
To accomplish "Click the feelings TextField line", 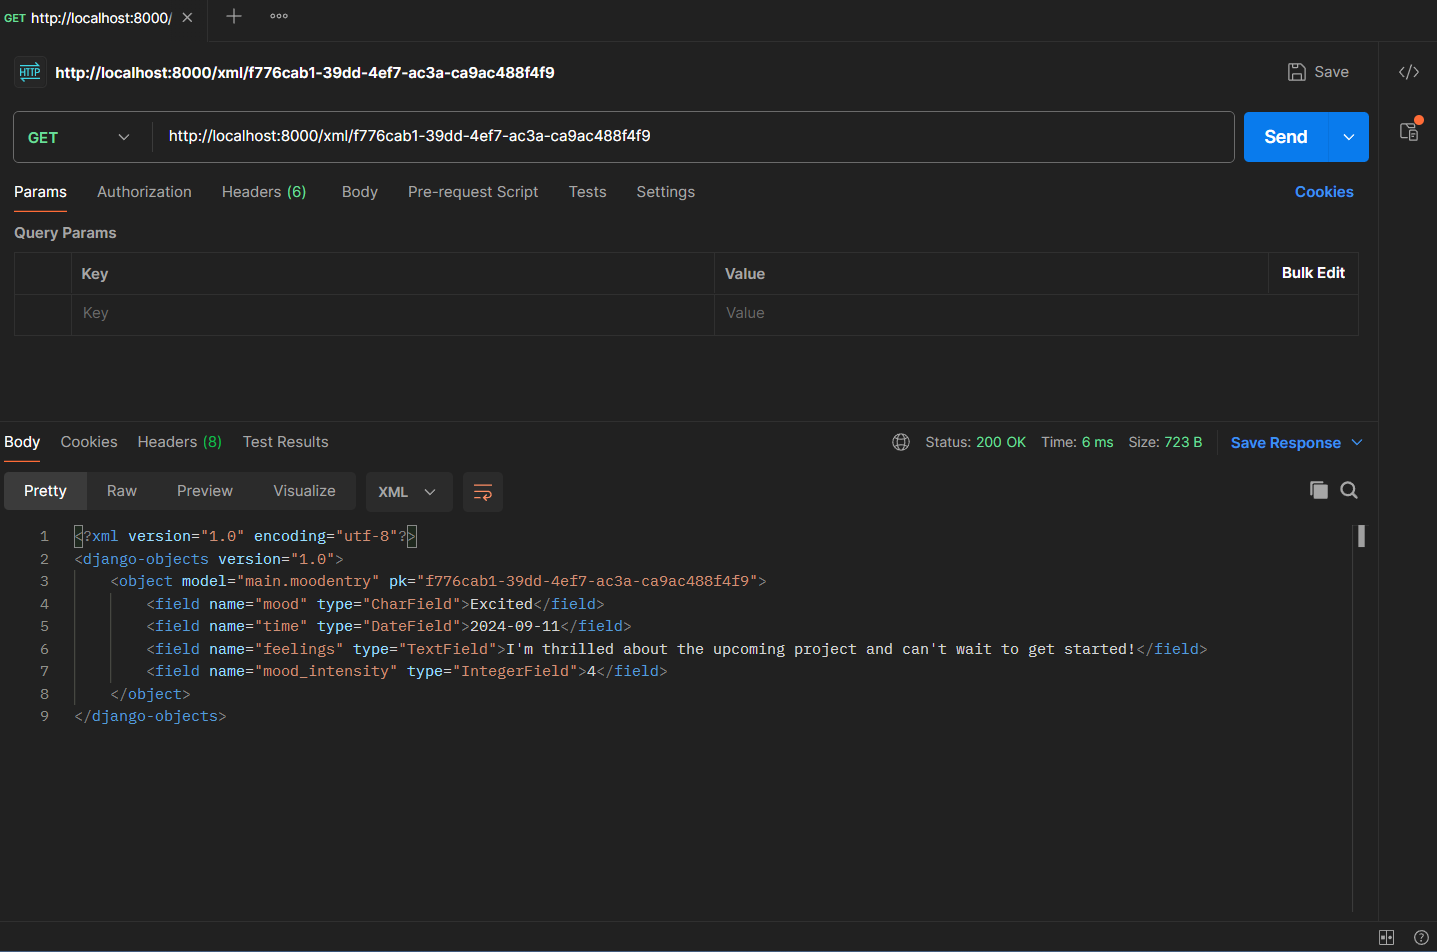I will (x=677, y=649).
